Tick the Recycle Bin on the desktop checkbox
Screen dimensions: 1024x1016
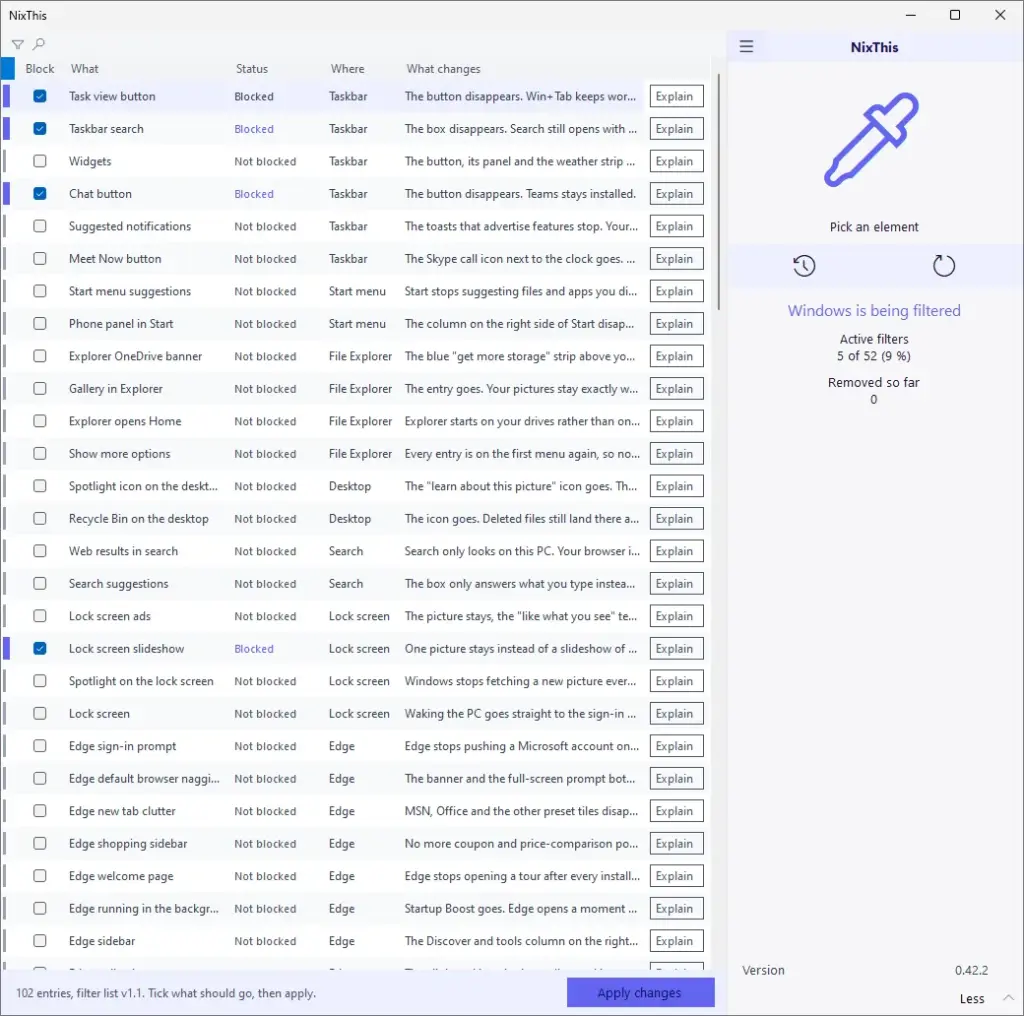click(x=40, y=518)
